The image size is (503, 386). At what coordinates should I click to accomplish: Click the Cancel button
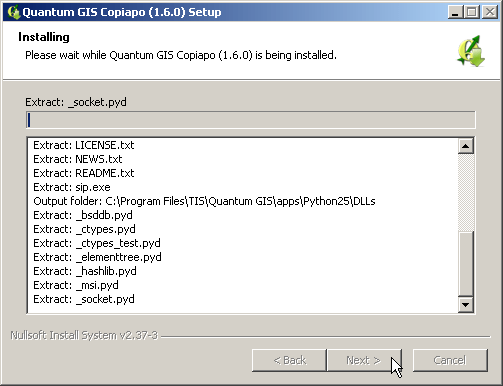pos(450,360)
